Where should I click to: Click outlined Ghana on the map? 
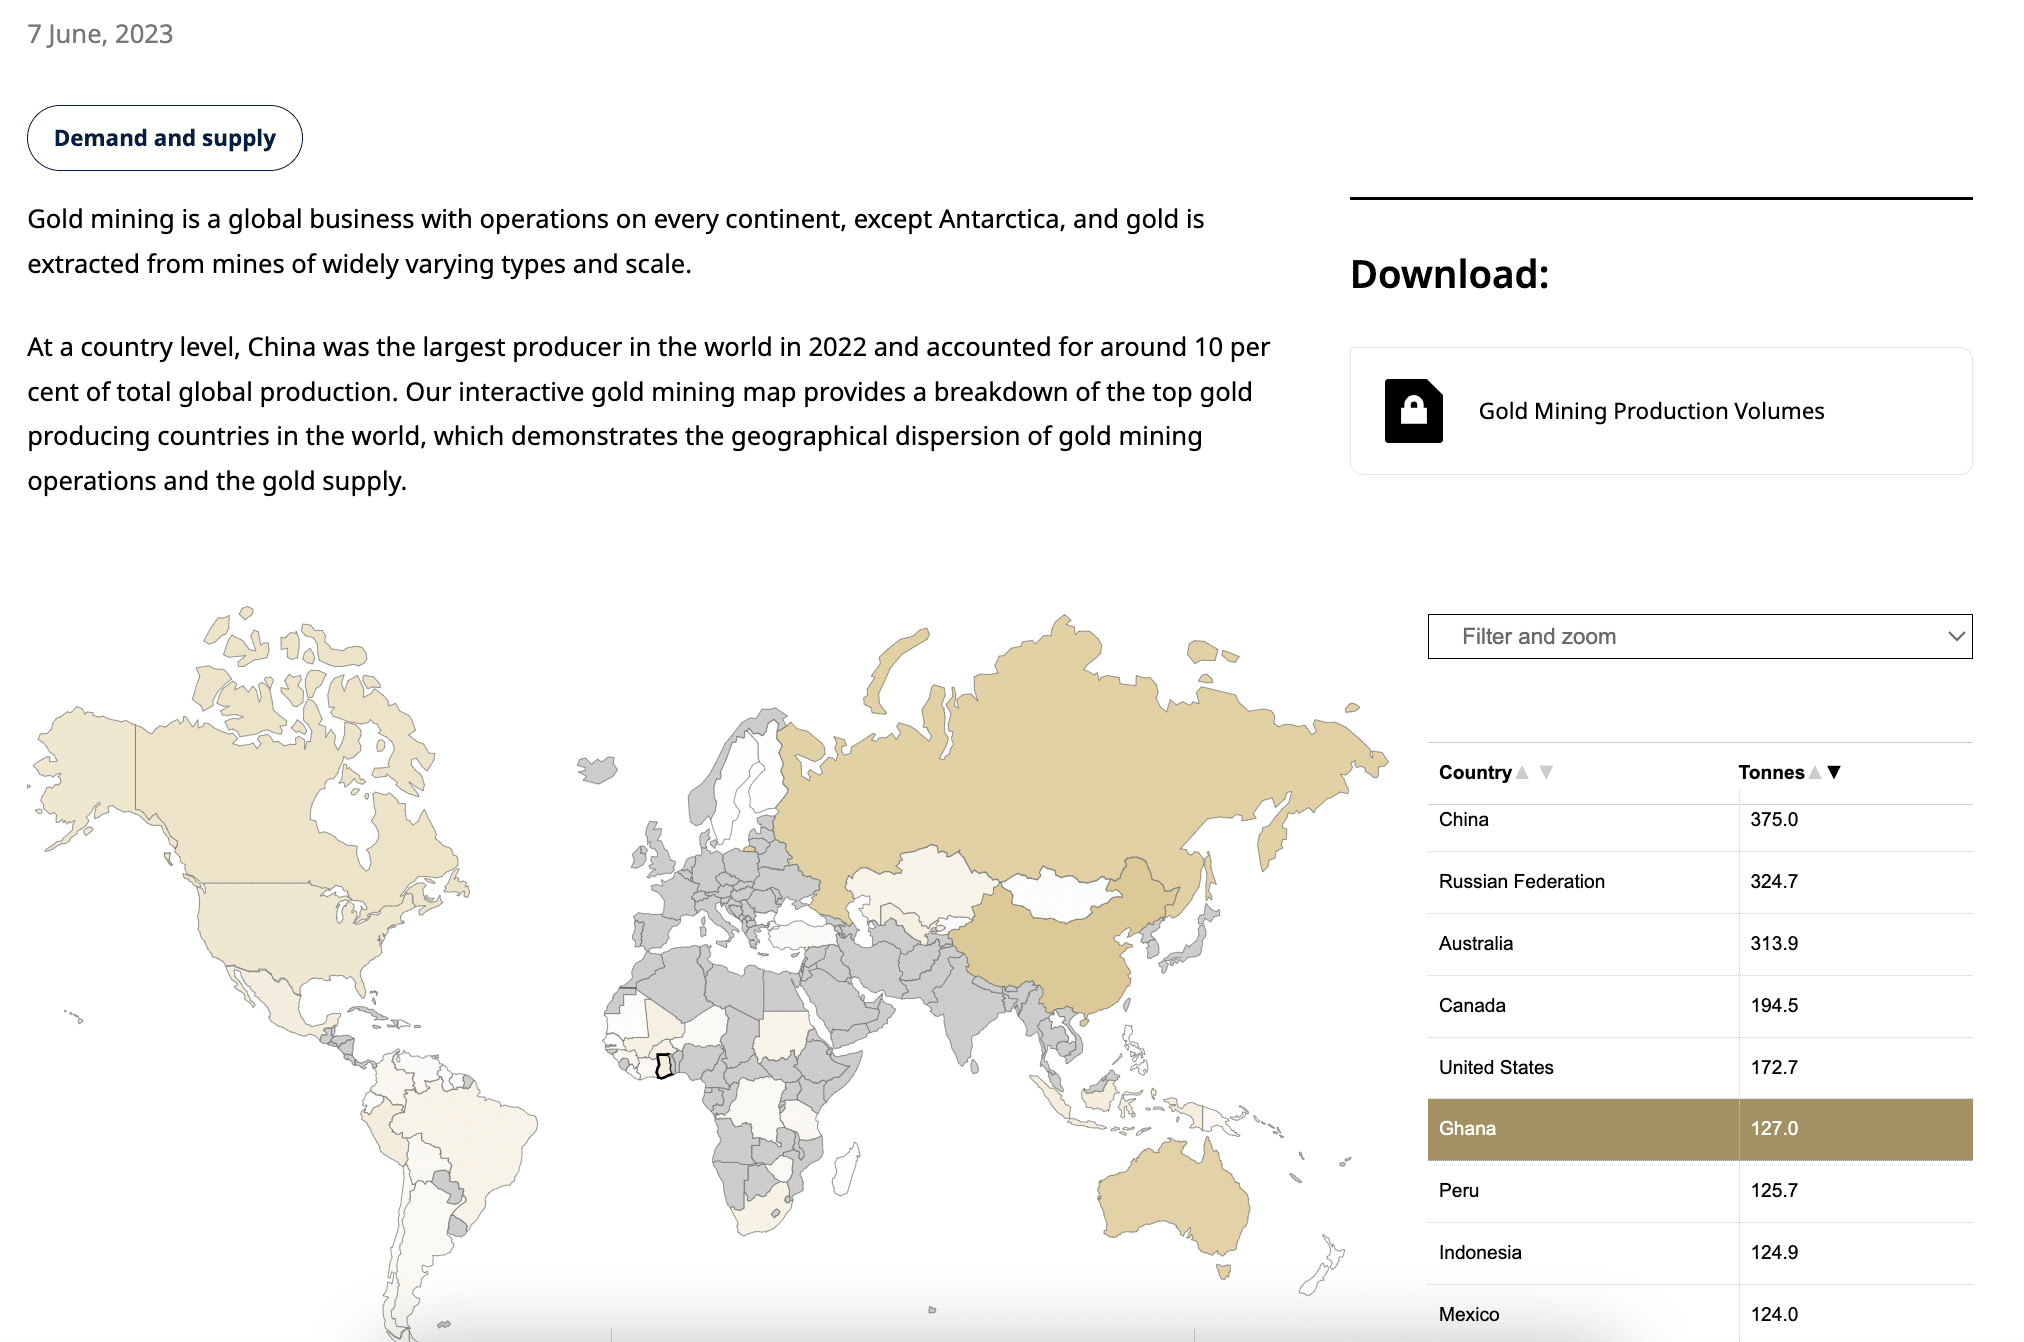tap(664, 1067)
